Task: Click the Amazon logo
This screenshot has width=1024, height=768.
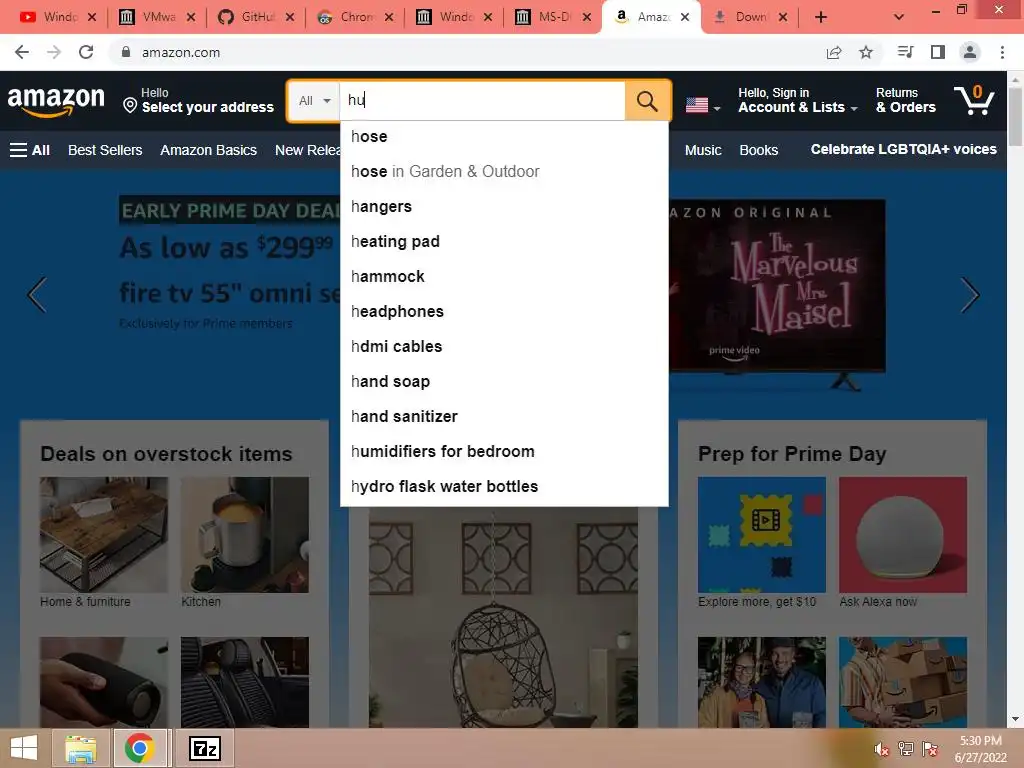Action: coord(56,101)
